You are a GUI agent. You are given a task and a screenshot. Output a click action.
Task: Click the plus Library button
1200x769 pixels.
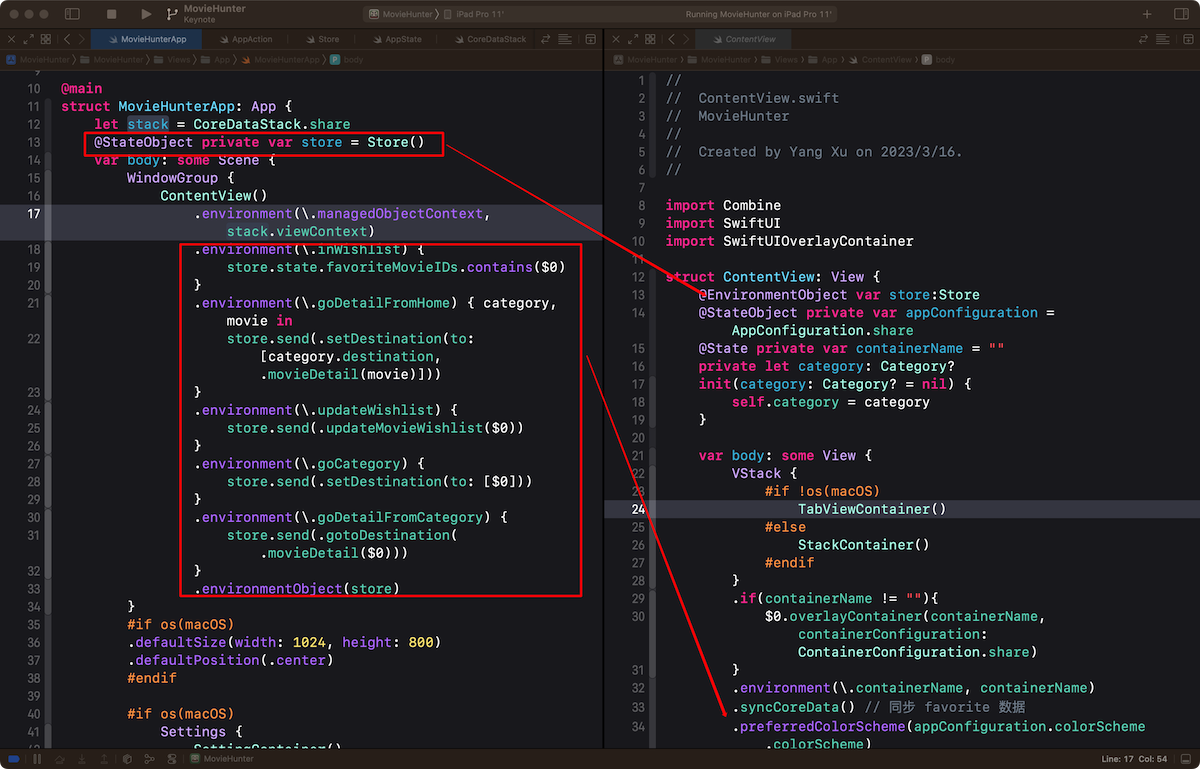[x=1147, y=14]
